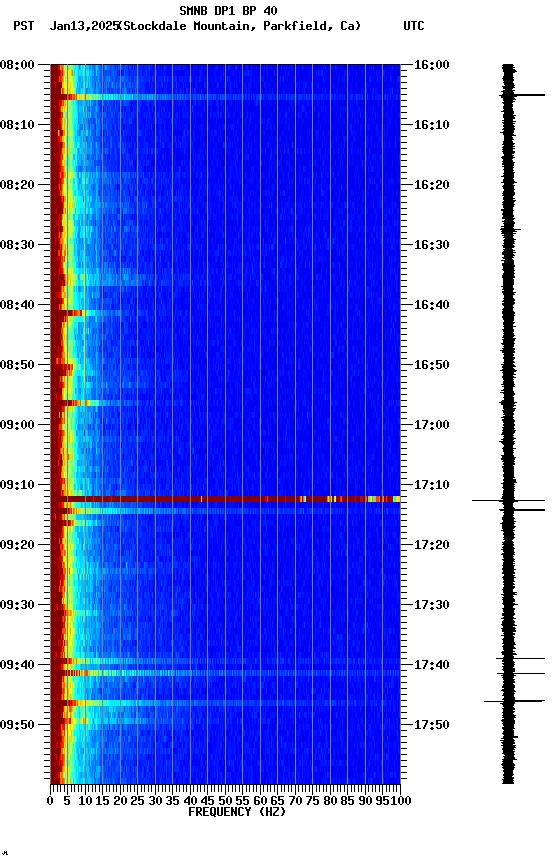Click the 16:10 UTC time label
Screen dimensions: 552x864
click(x=431, y=125)
